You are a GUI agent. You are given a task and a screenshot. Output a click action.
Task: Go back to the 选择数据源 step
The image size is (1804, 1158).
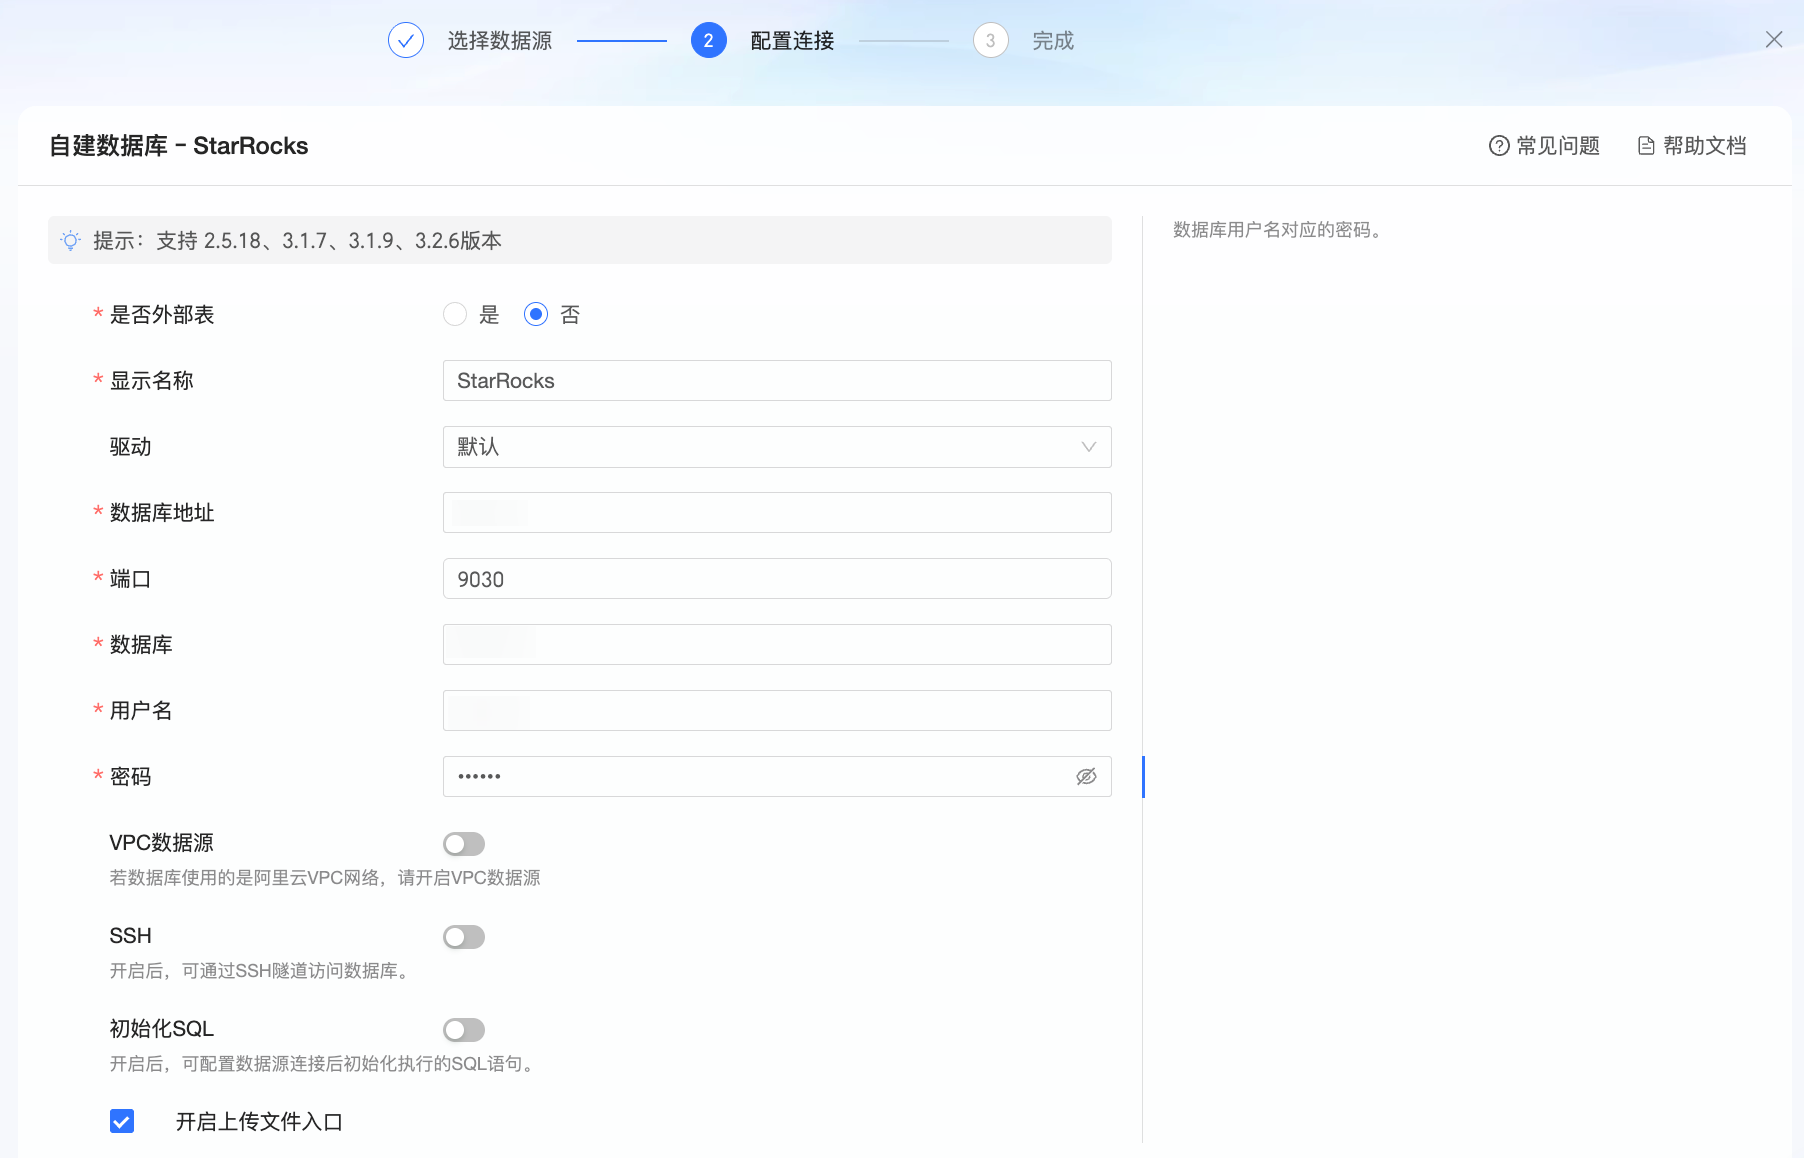click(500, 41)
